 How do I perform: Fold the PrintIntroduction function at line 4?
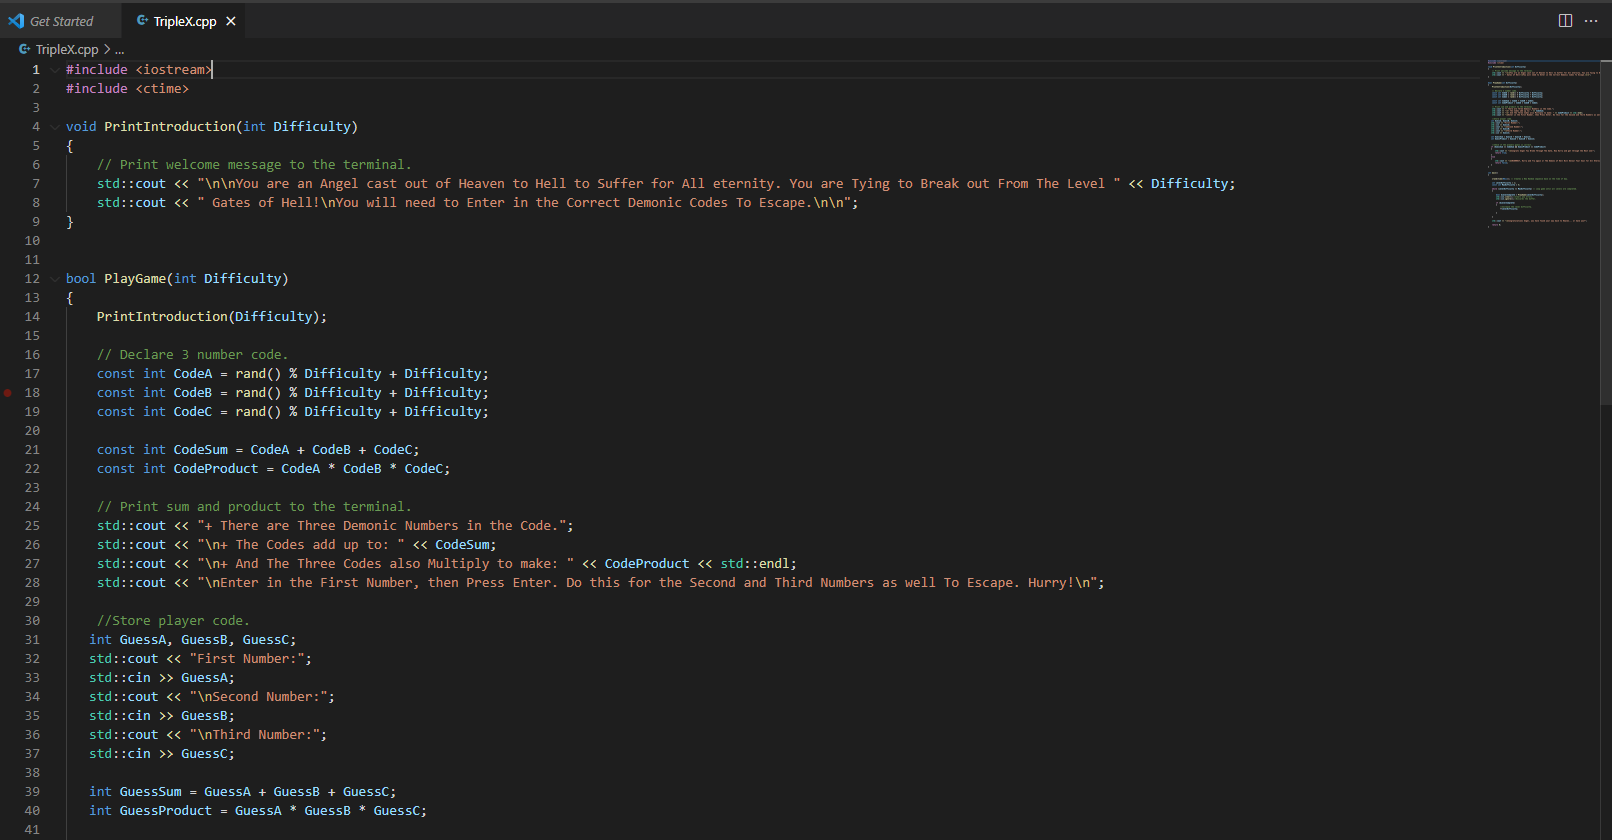coord(55,127)
